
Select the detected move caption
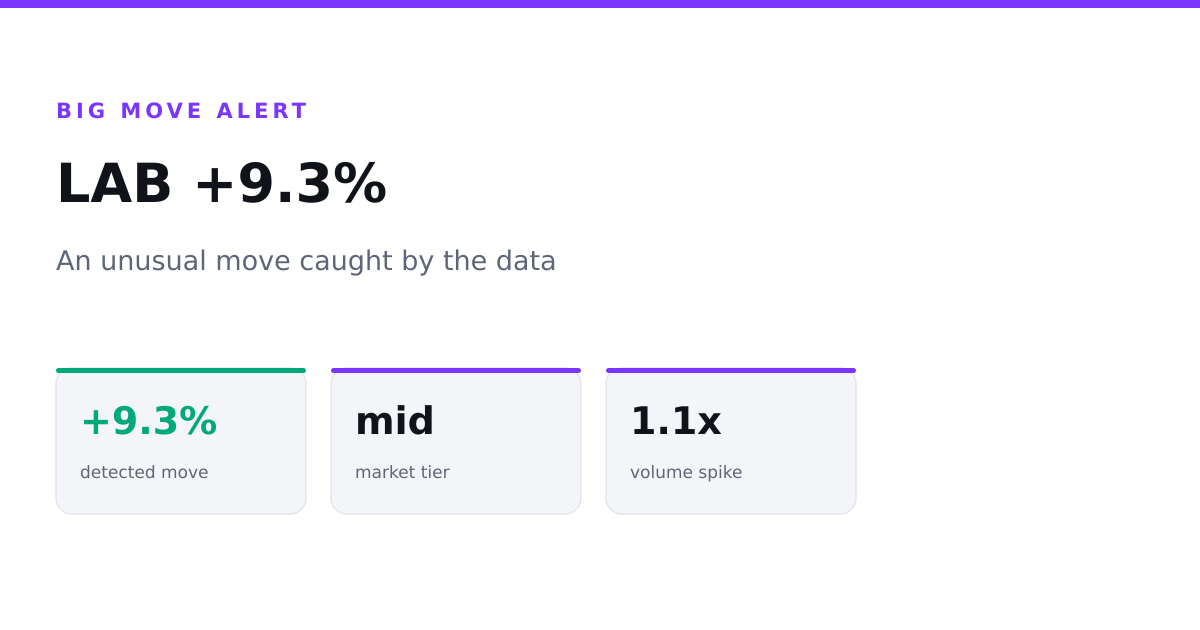click(144, 472)
